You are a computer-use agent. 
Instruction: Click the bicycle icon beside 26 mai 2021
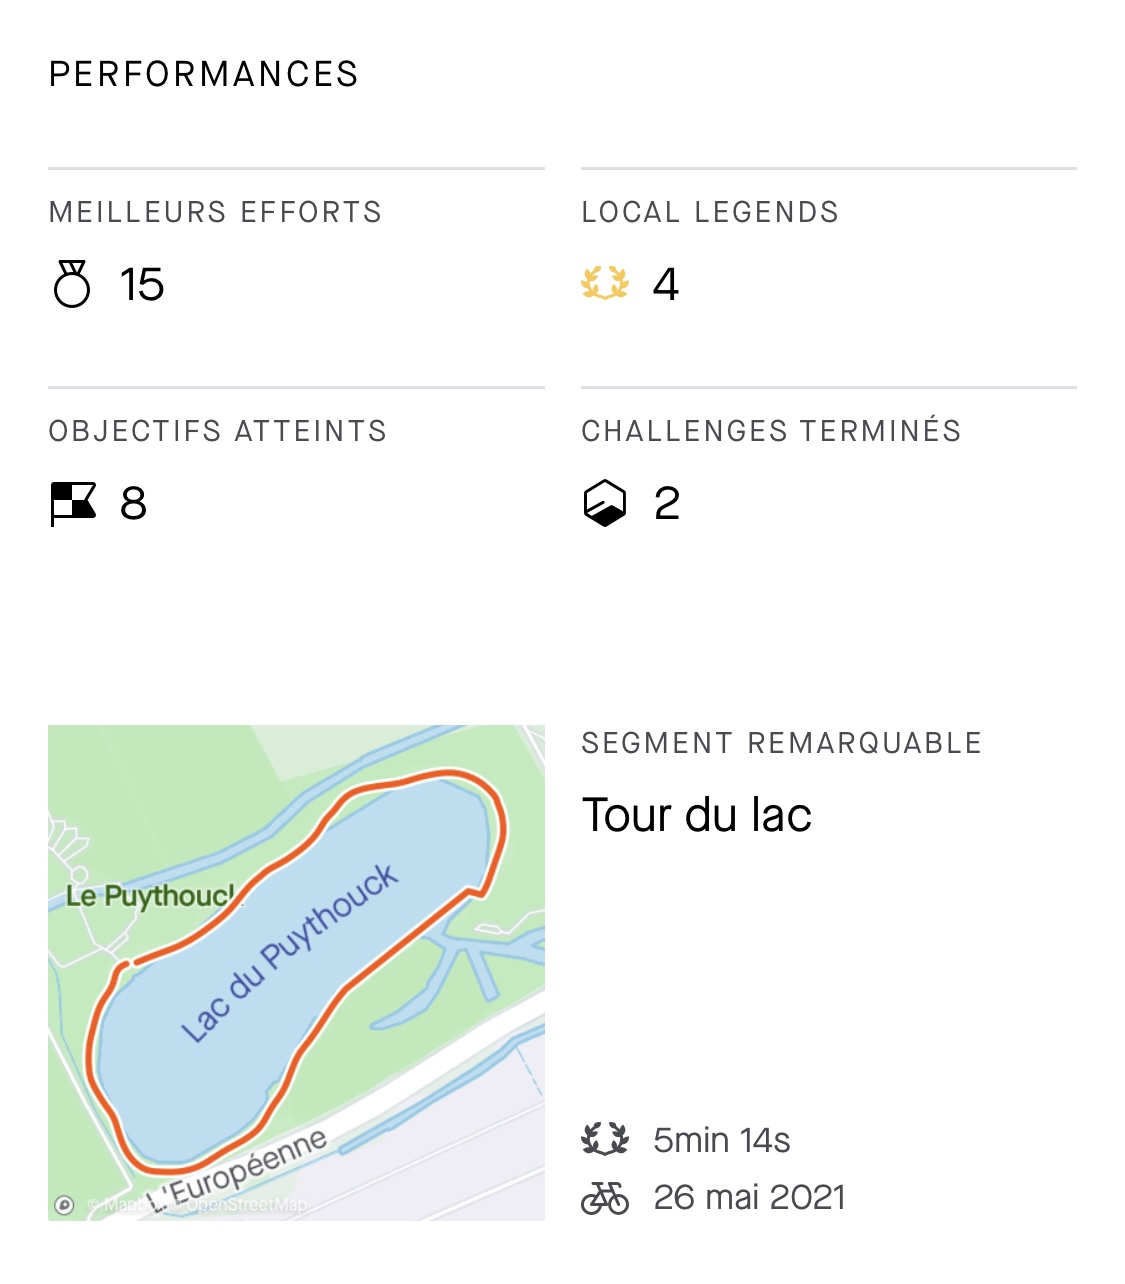coord(605,1197)
